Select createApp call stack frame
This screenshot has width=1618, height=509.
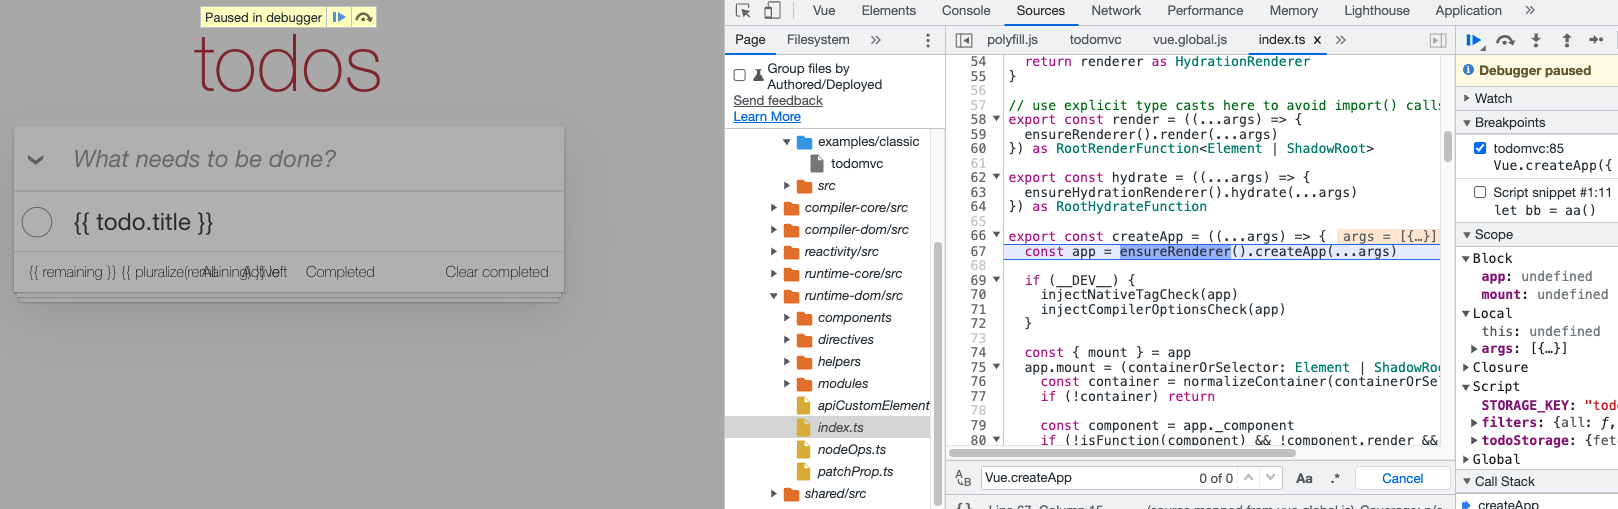1509,503
